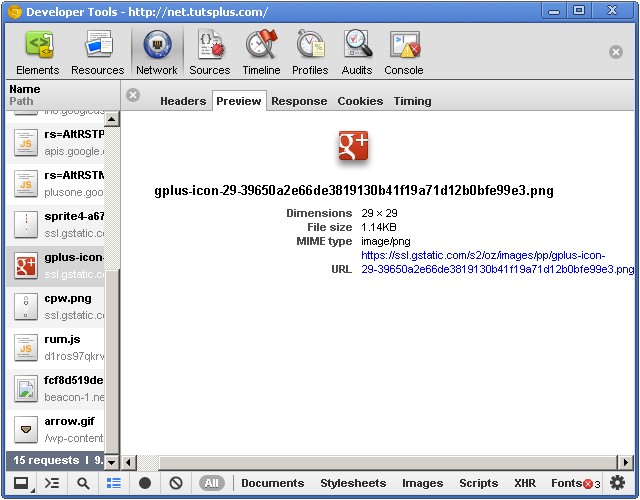Open the Timing tab

(412, 101)
